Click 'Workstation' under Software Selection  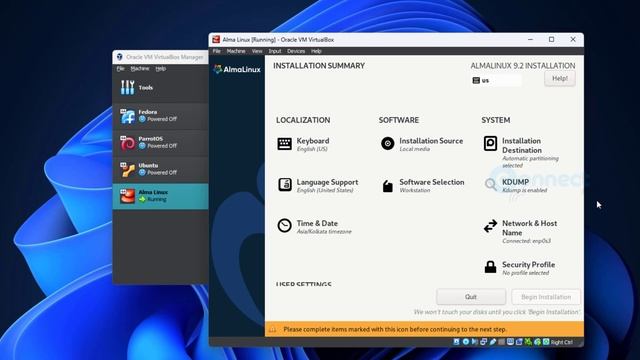pos(415,191)
